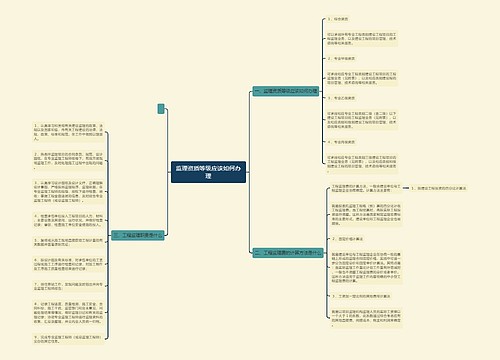500x360 pixels.
Task: Select subtopic 4、专业丙级资质
Action: pyautogui.click(x=341, y=142)
